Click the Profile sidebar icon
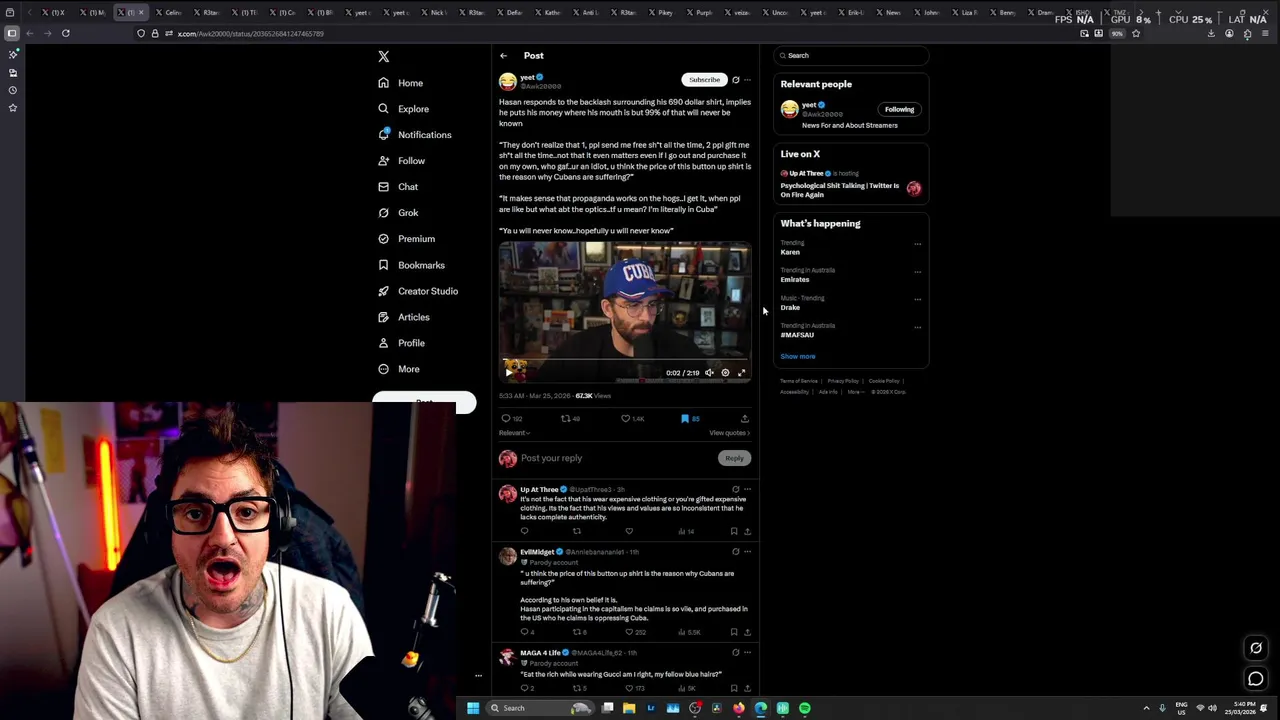 tap(383, 343)
